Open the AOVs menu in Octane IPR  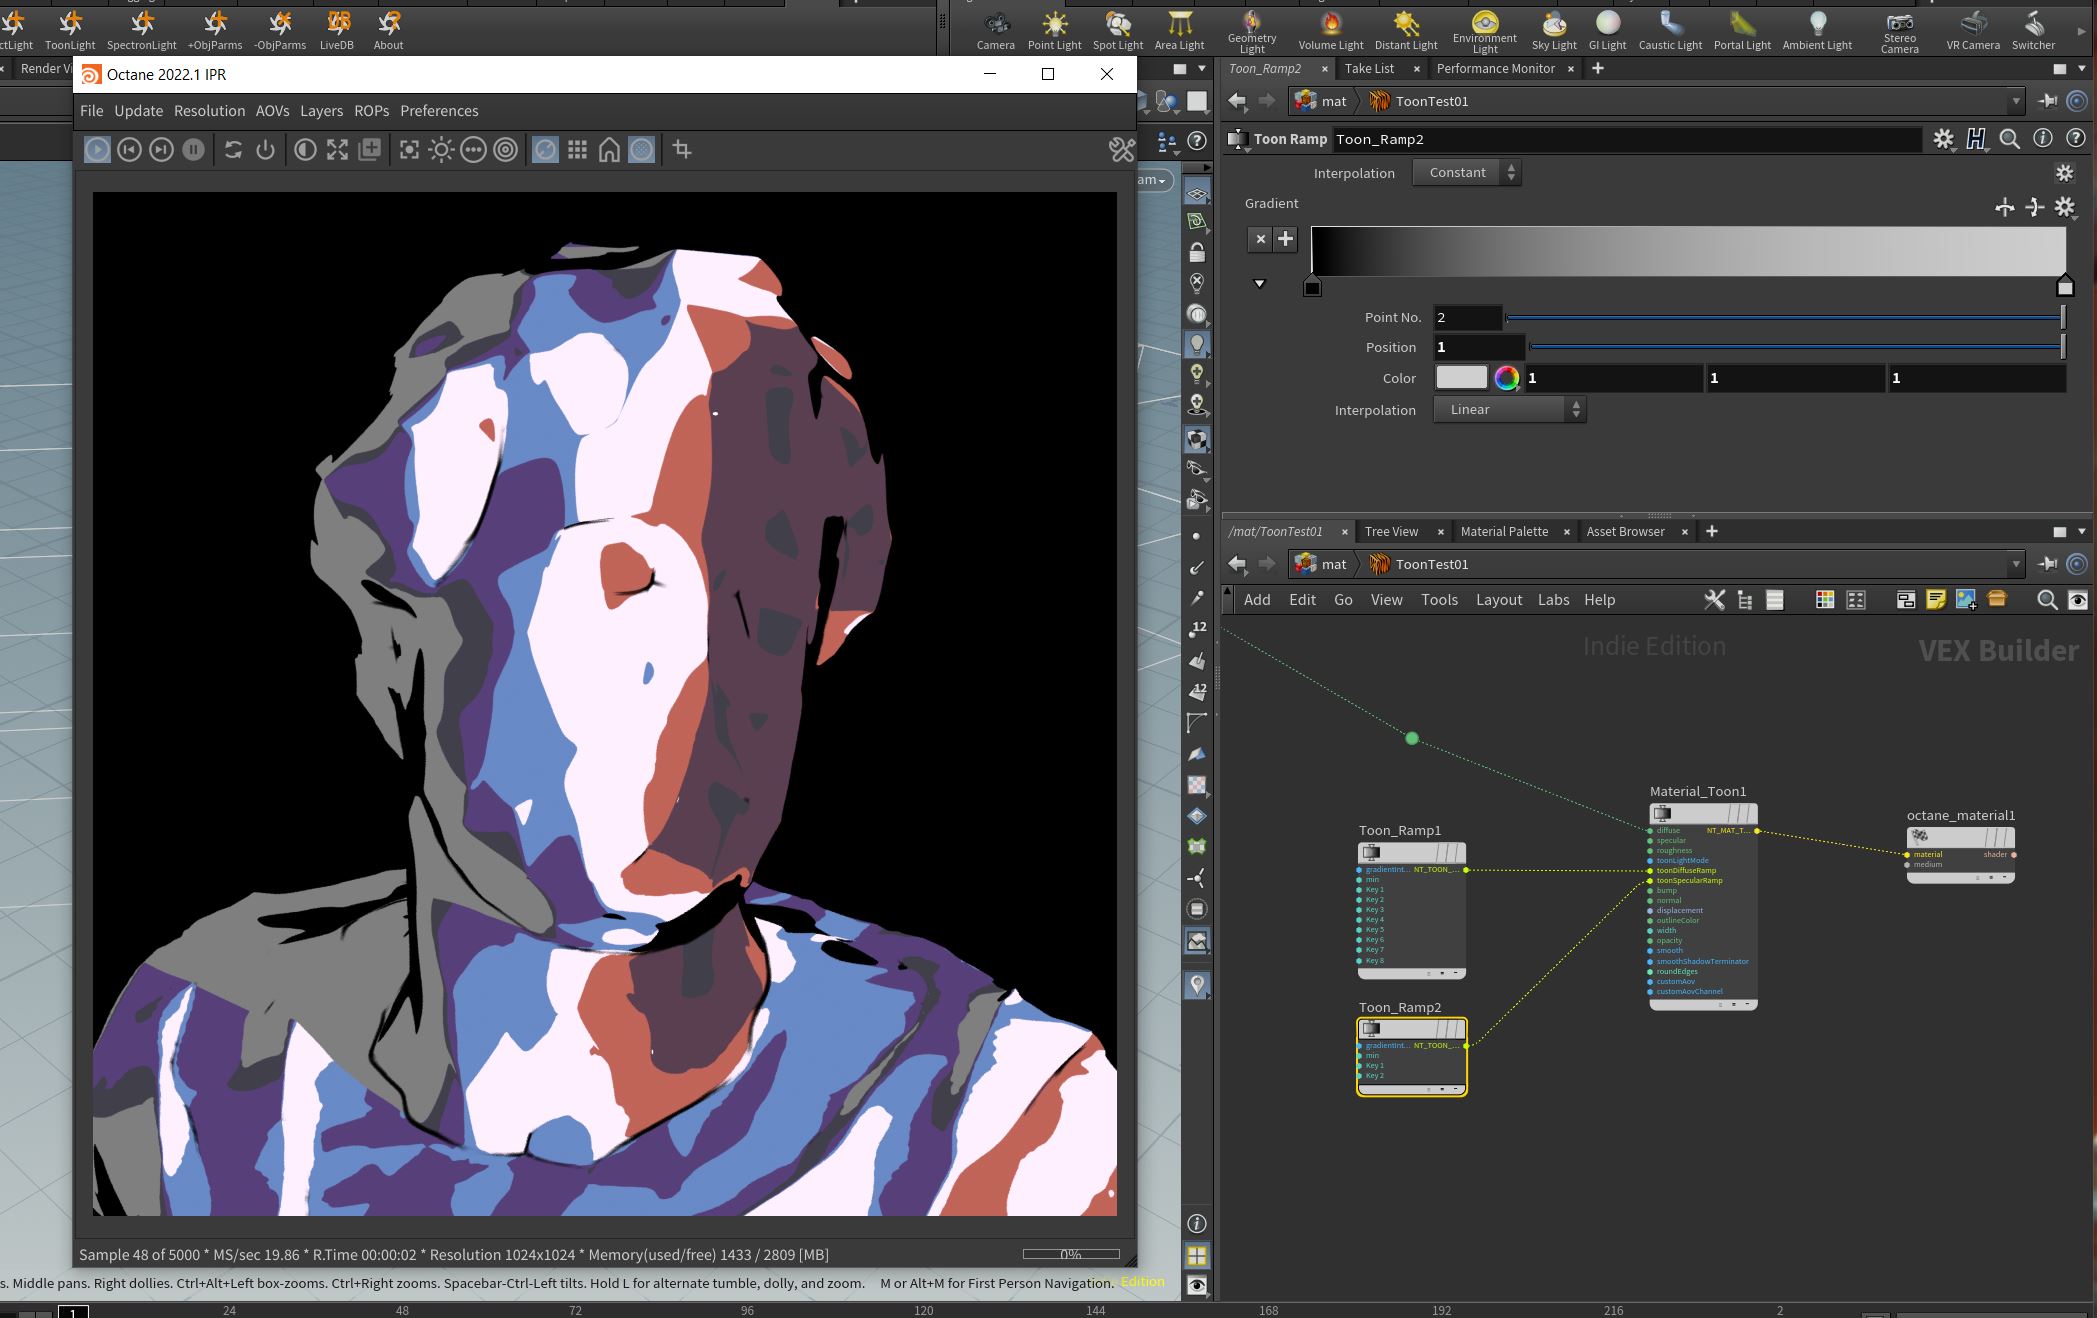272,111
